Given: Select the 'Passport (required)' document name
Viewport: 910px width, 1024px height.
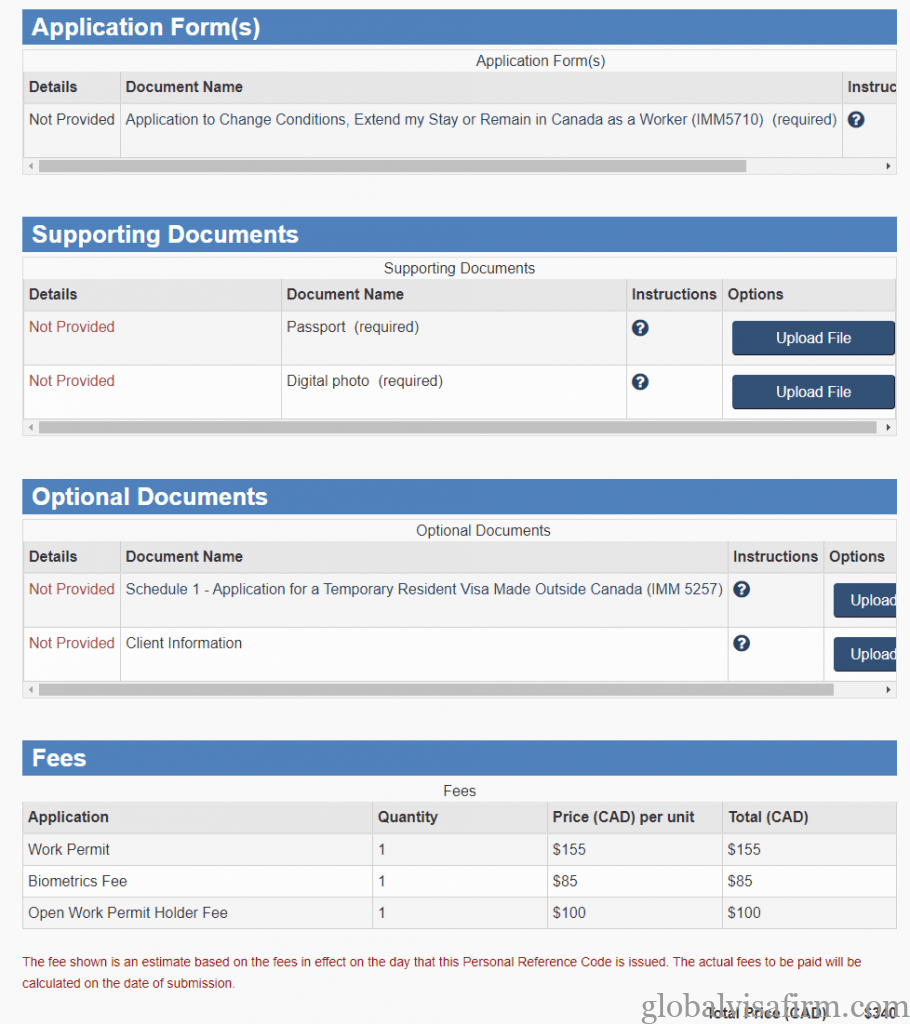Looking at the screenshot, I should coord(353,327).
